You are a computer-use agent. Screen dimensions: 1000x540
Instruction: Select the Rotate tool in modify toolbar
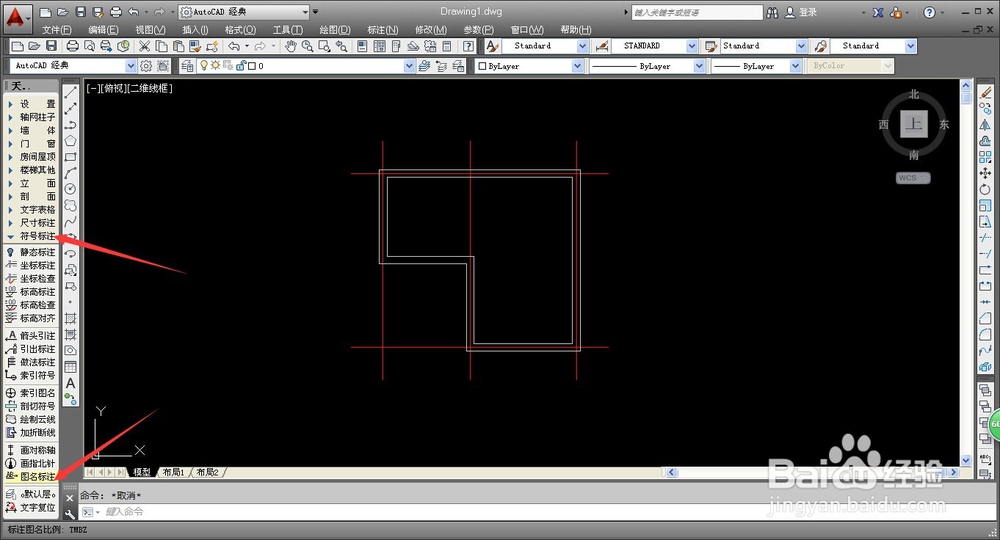985,189
